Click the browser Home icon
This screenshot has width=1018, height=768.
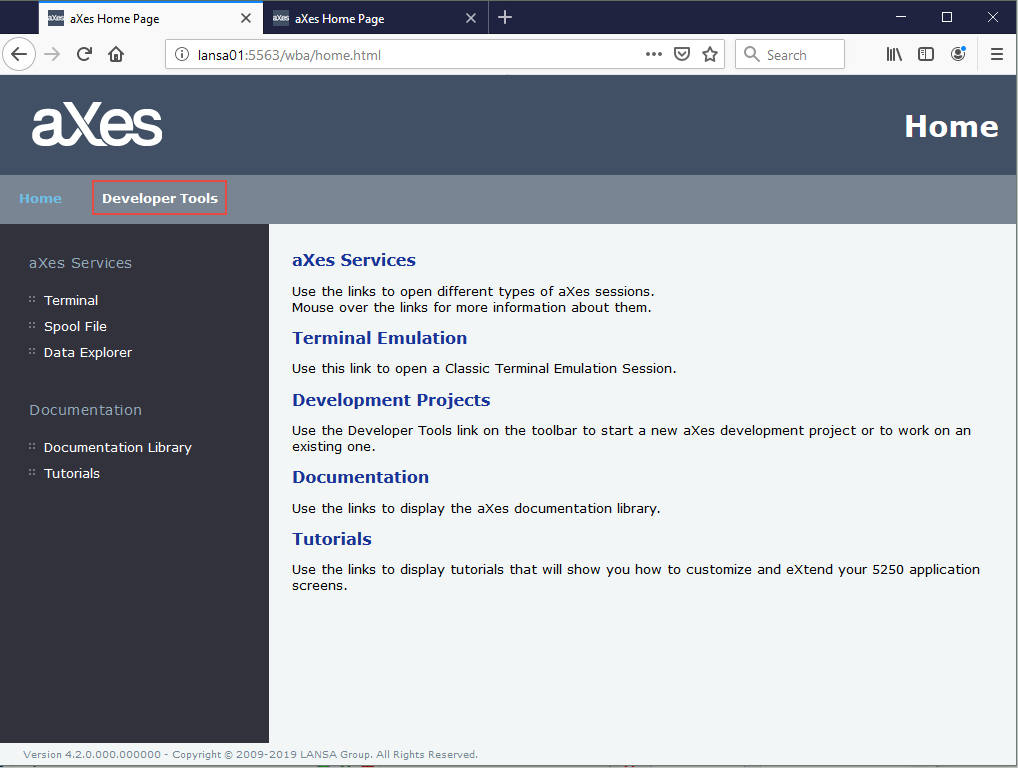tap(116, 55)
